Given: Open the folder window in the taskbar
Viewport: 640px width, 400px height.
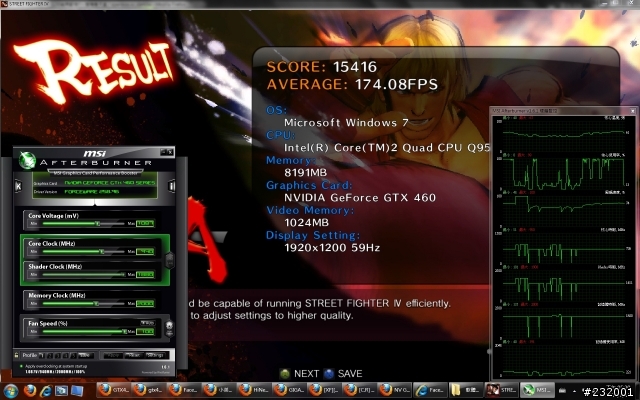Looking at the screenshot, I should click(x=465, y=390).
